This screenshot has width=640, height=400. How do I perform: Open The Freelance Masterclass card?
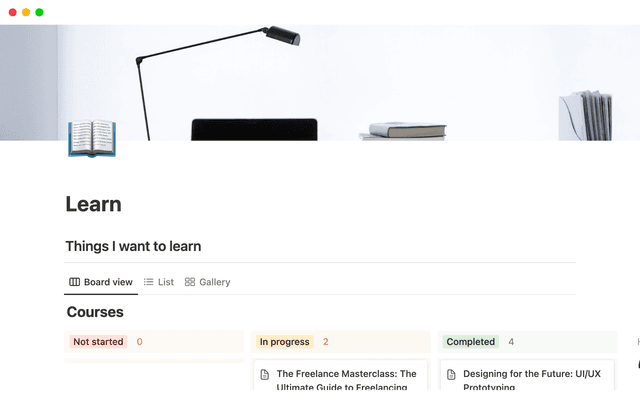coord(346,379)
